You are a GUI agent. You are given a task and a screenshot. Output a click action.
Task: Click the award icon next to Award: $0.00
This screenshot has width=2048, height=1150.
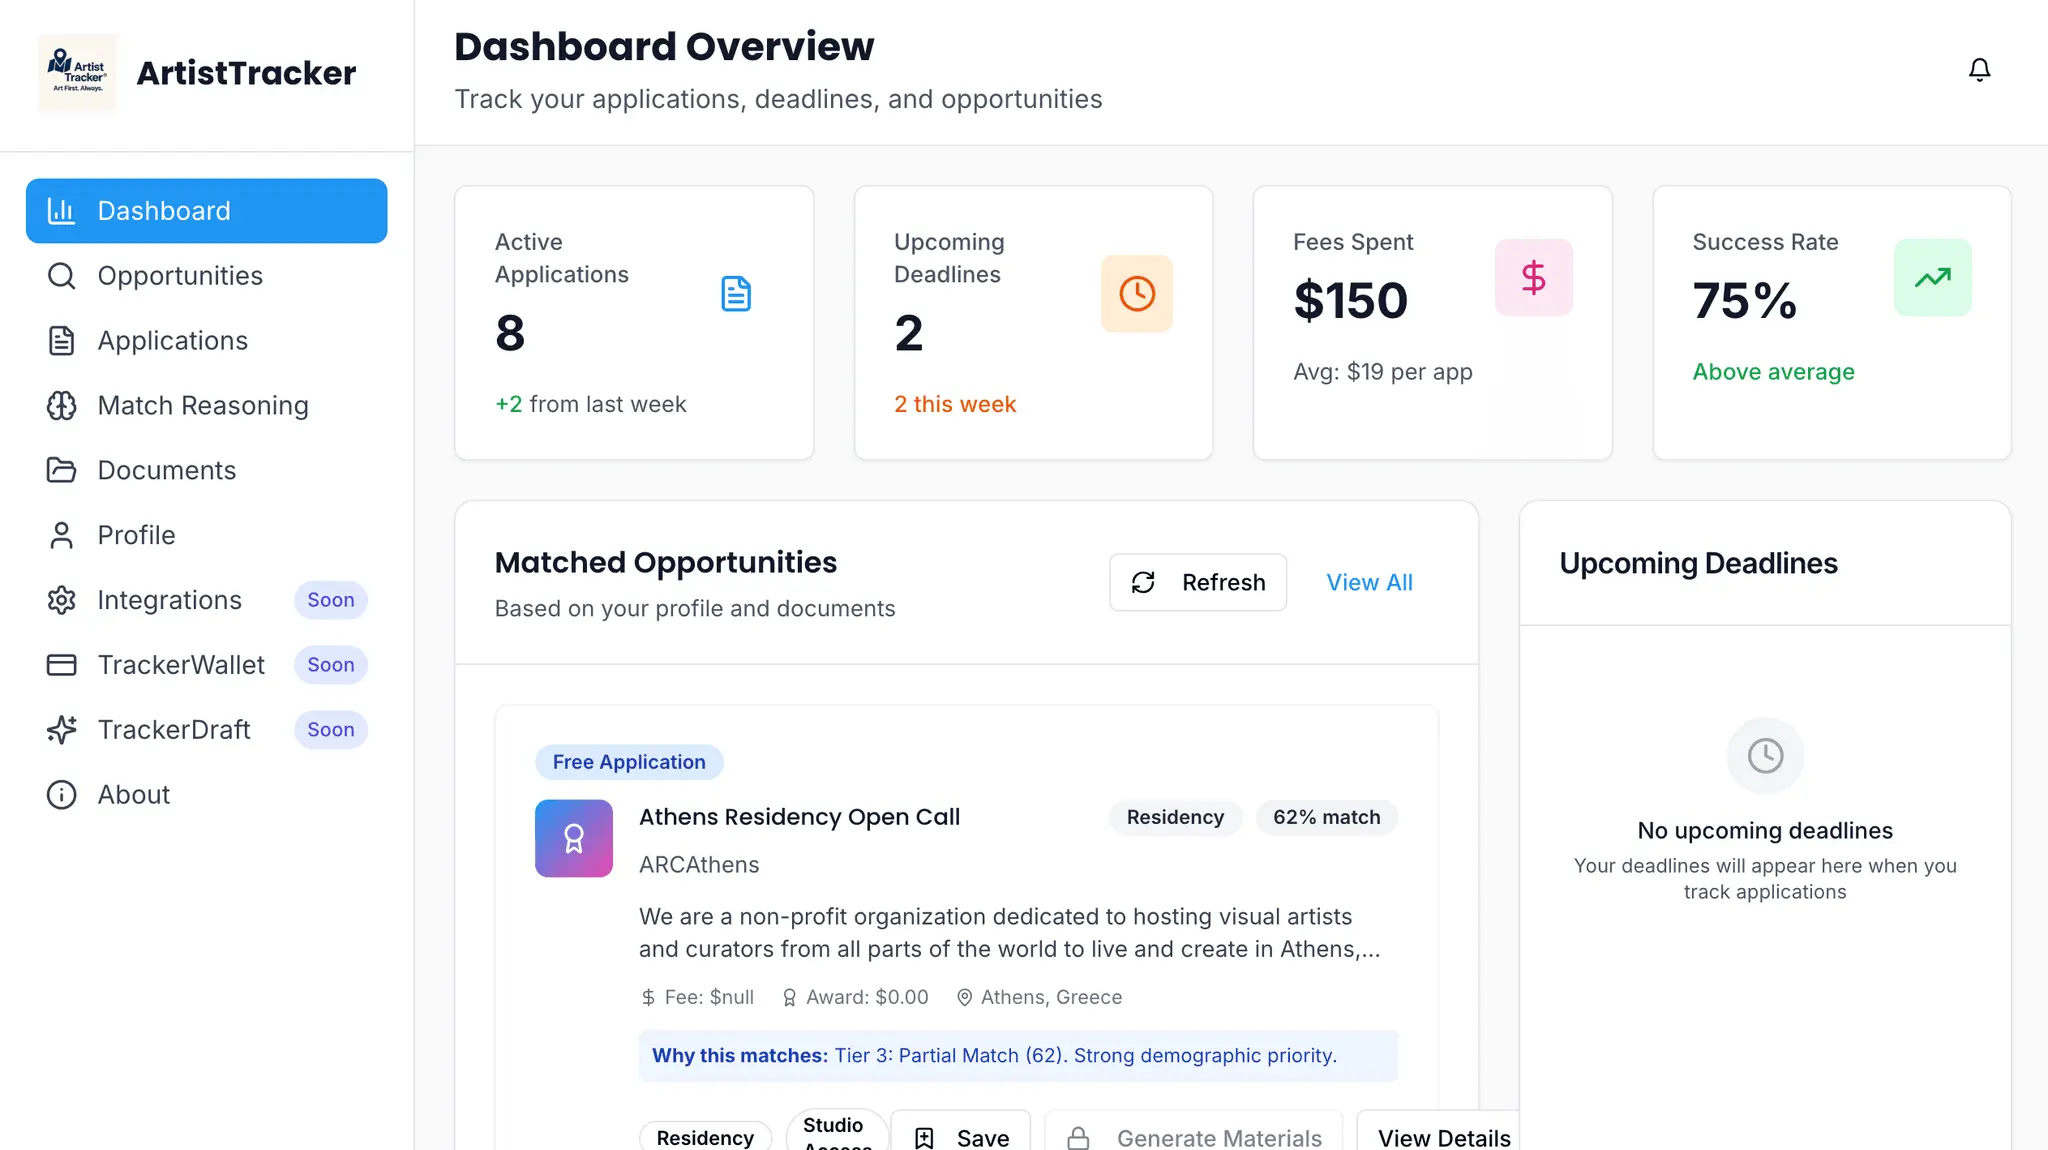point(789,998)
